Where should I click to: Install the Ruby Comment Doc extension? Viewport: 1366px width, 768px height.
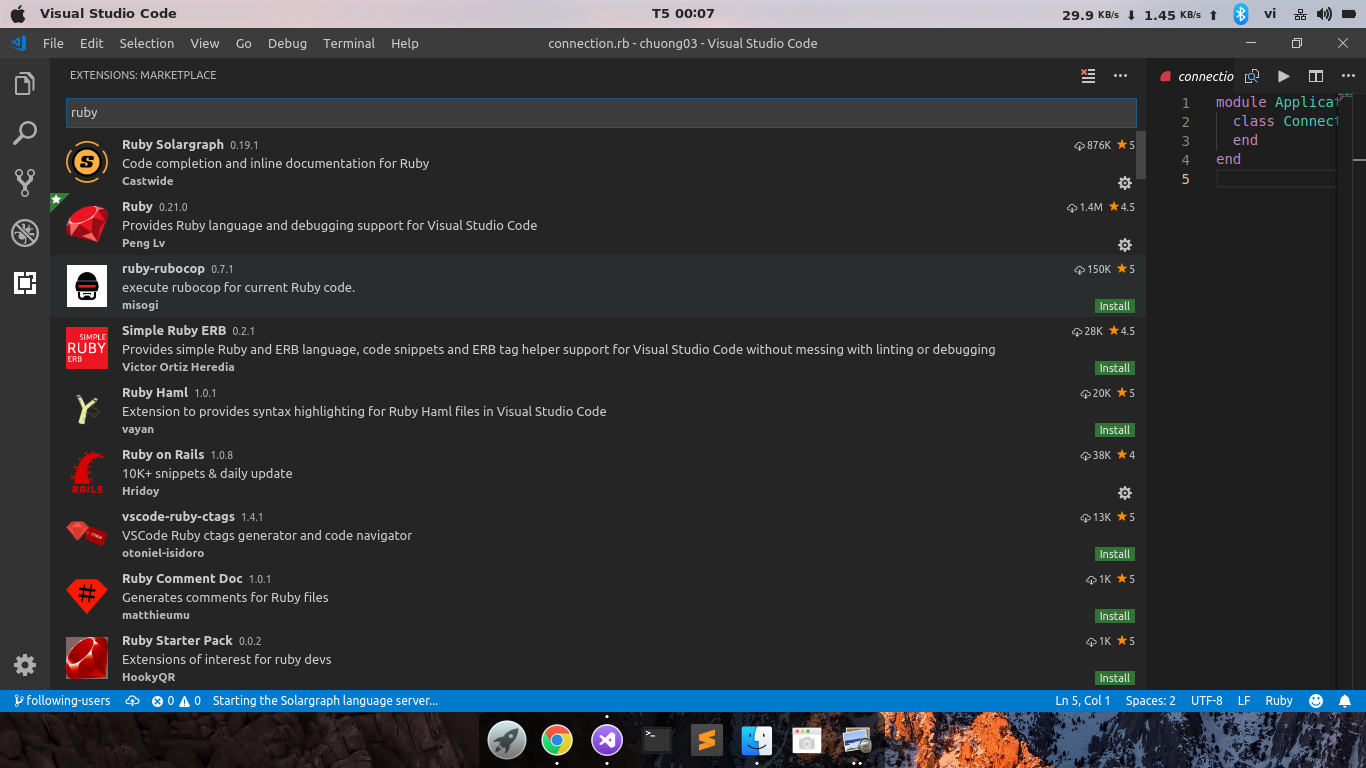[1115, 616]
